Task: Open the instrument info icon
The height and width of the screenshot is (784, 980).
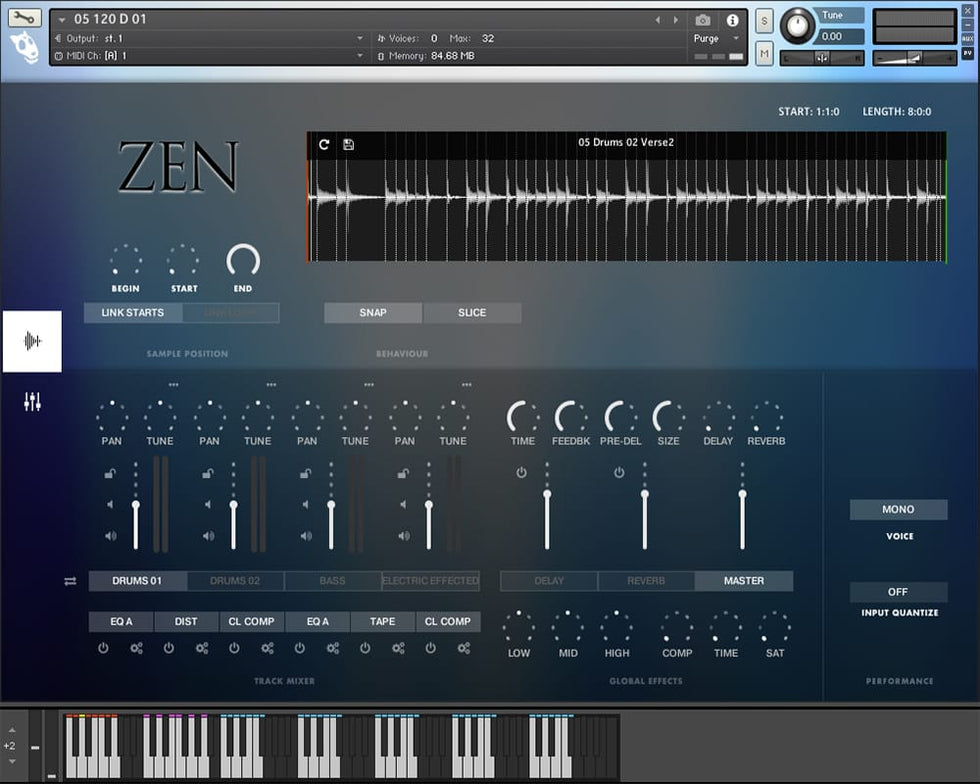Action: (x=732, y=20)
